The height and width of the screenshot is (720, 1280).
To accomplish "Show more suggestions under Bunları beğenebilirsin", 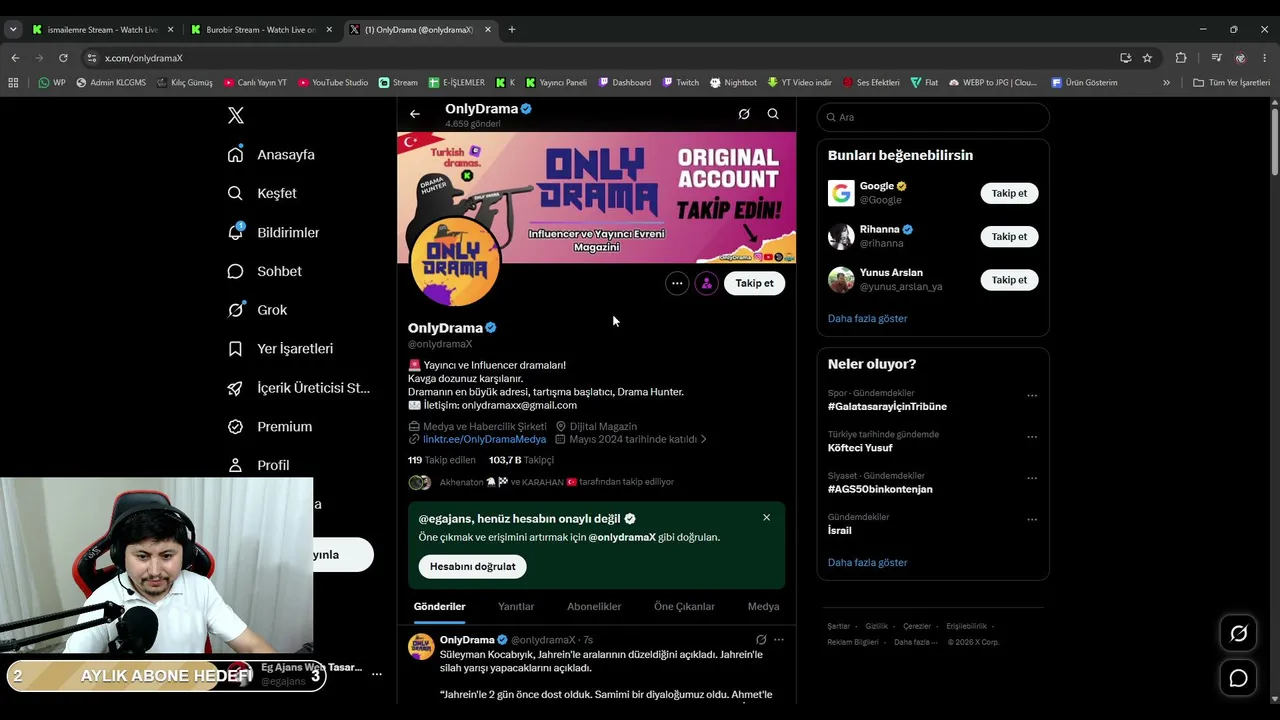I will [x=868, y=318].
